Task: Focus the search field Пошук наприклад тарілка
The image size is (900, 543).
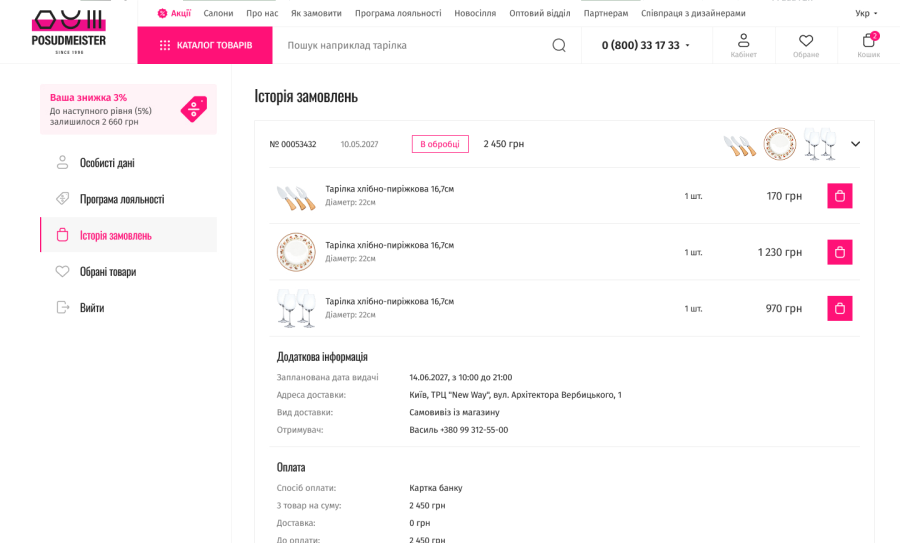Action: click(416, 45)
